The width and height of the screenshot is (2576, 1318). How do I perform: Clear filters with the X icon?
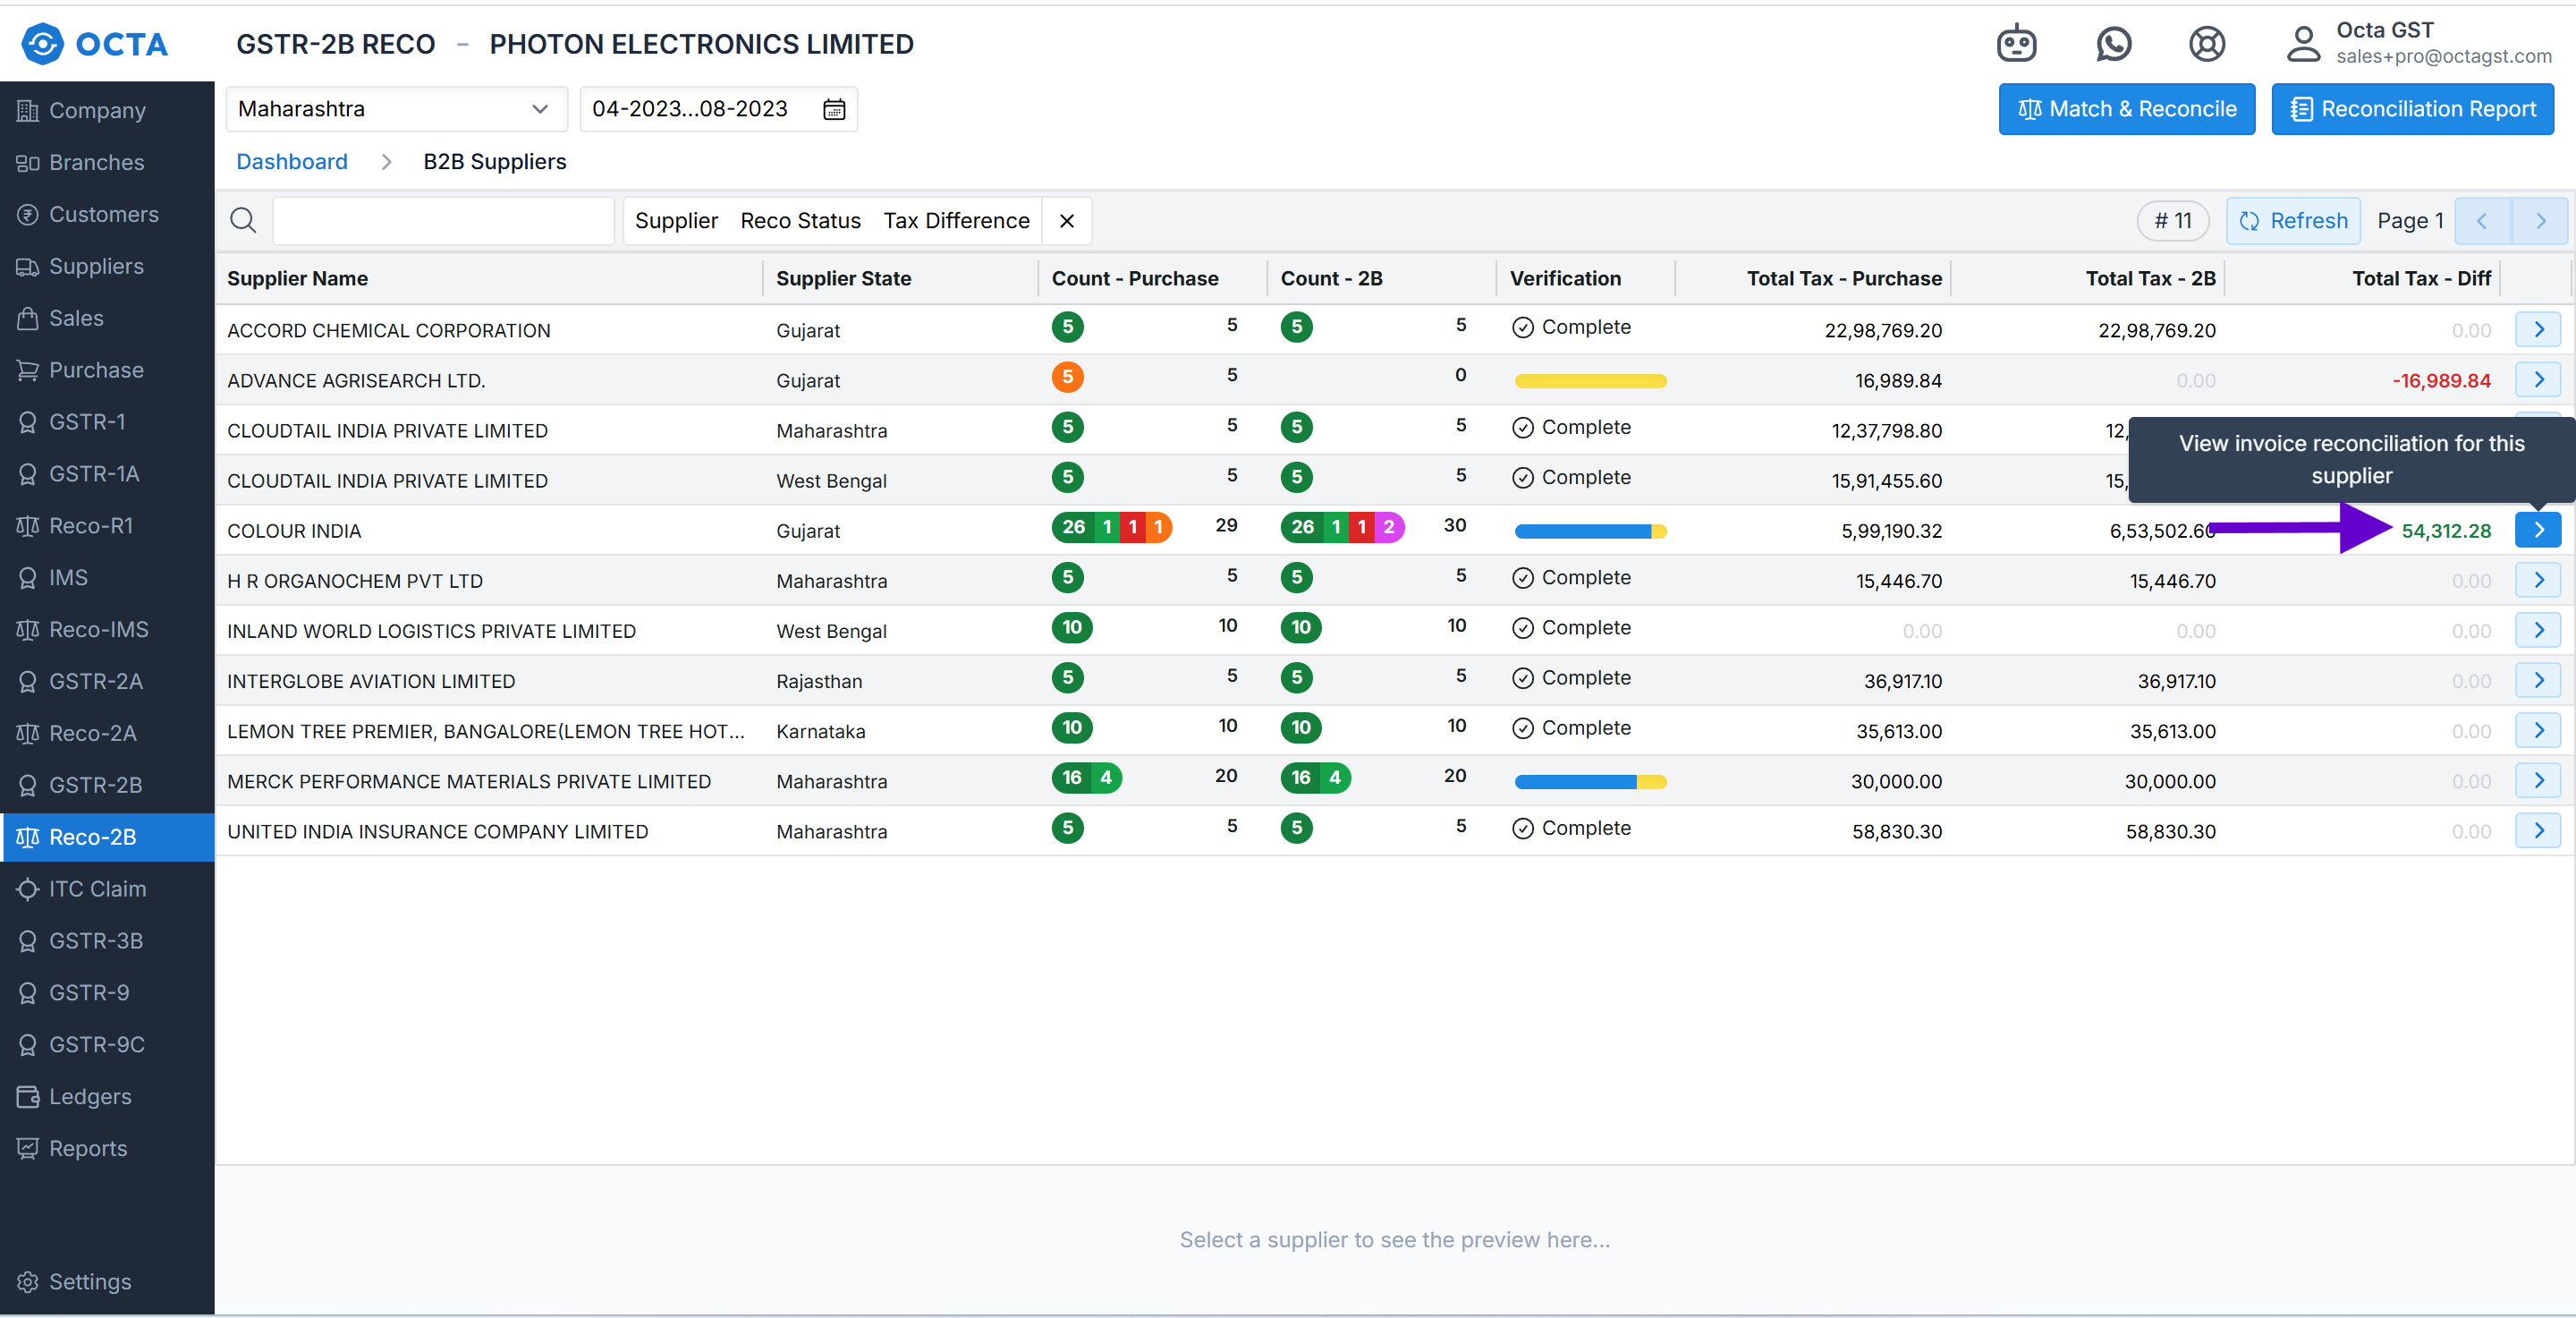1067,220
